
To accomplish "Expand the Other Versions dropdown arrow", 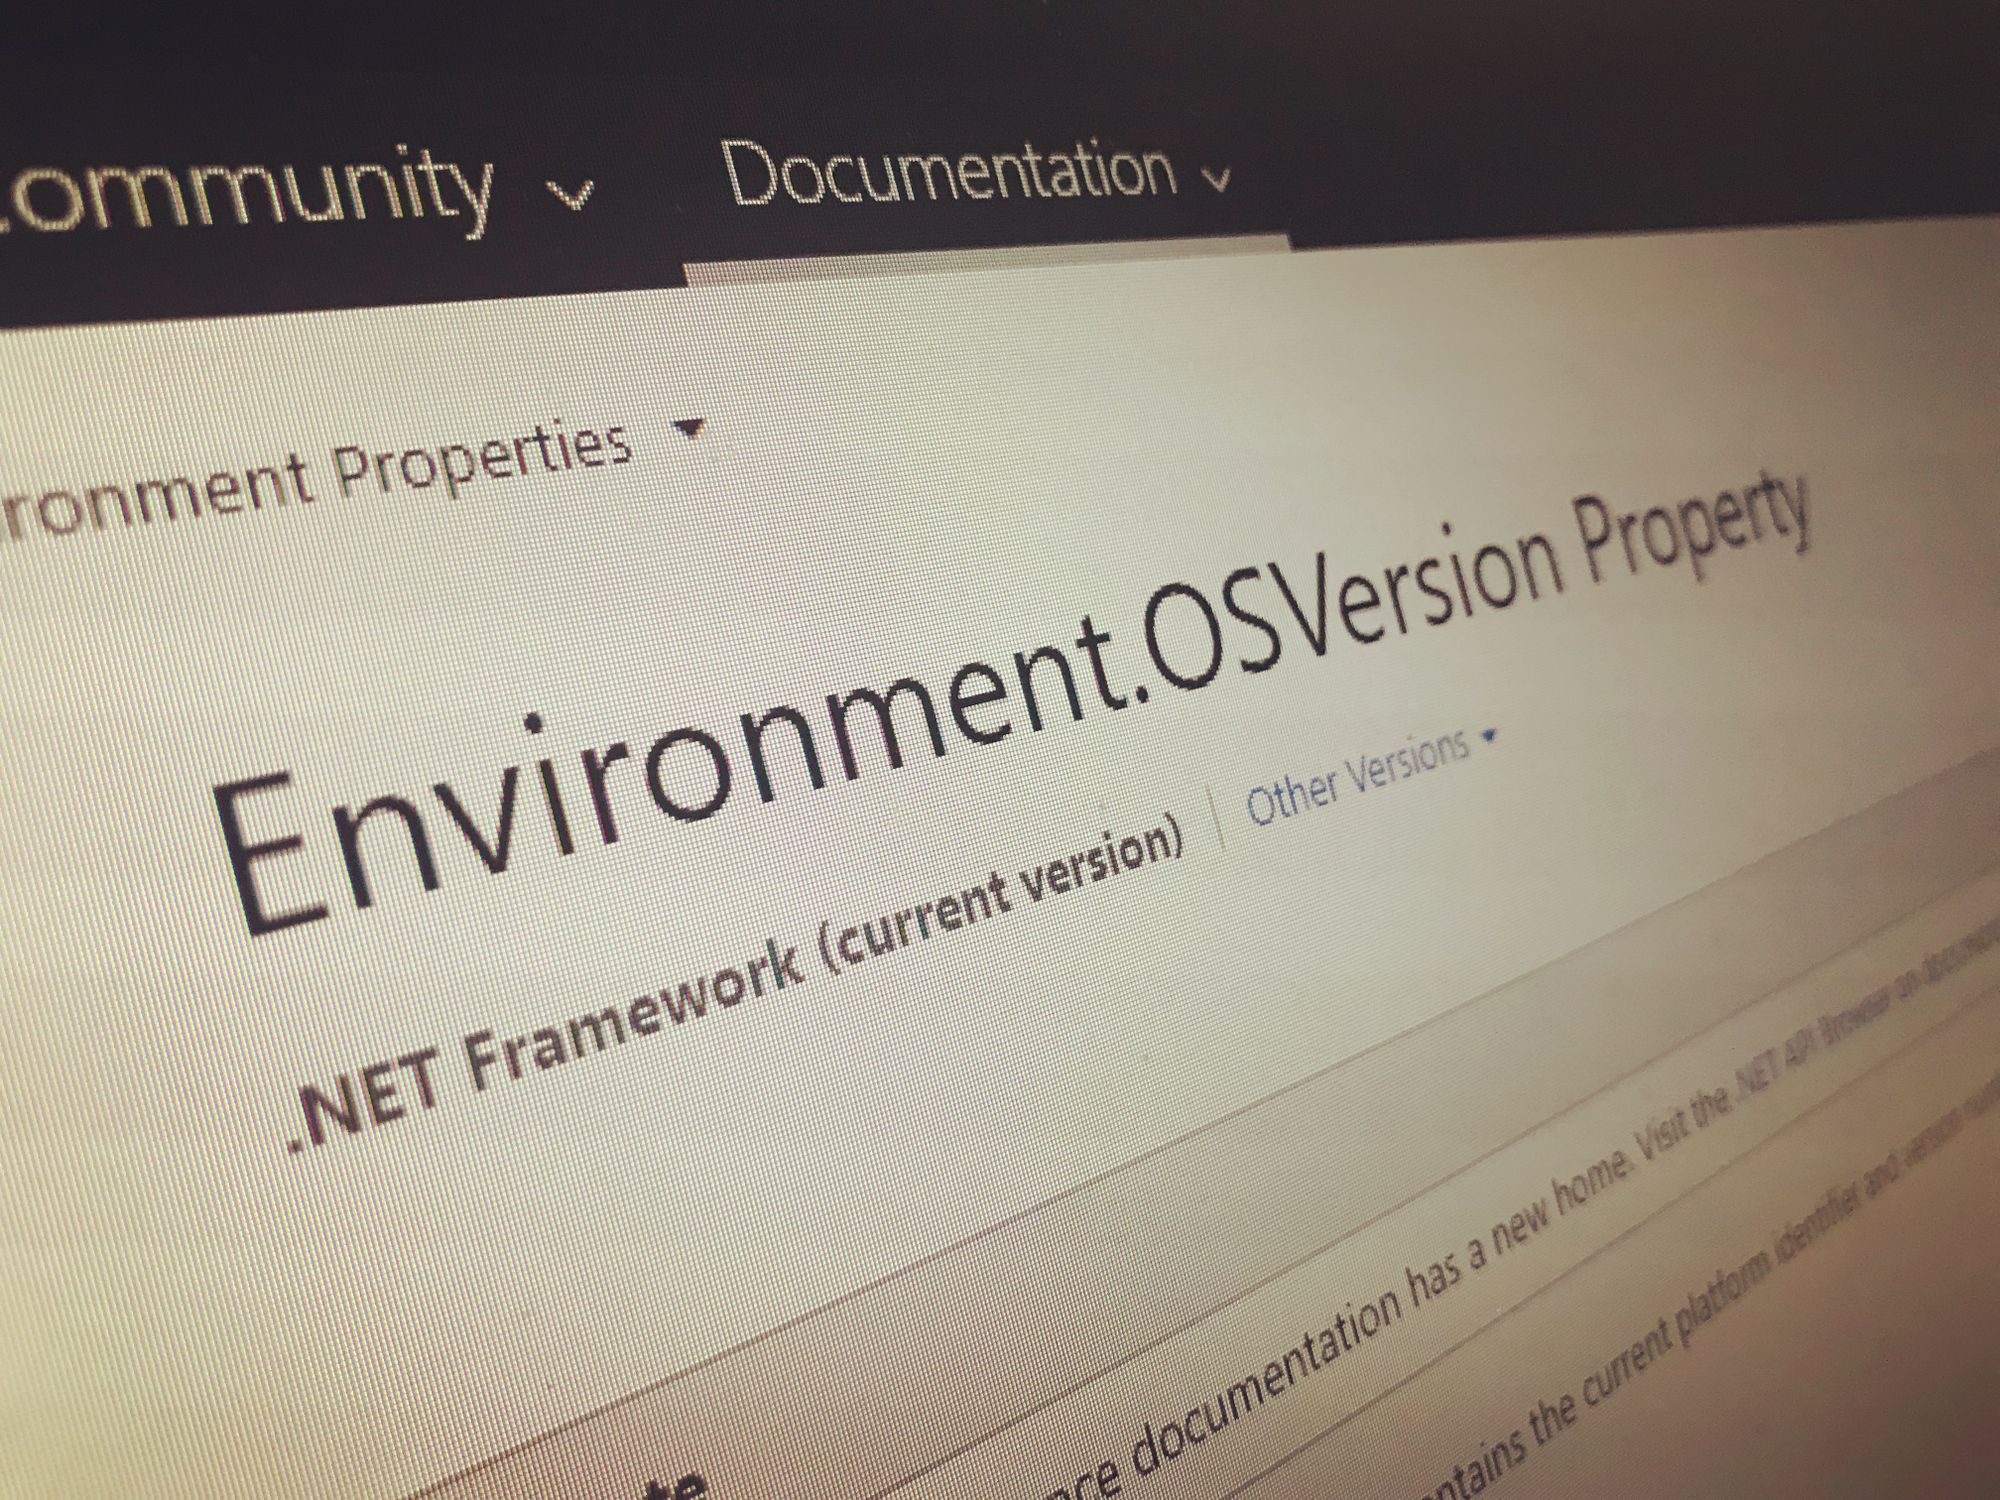I will click(1489, 737).
